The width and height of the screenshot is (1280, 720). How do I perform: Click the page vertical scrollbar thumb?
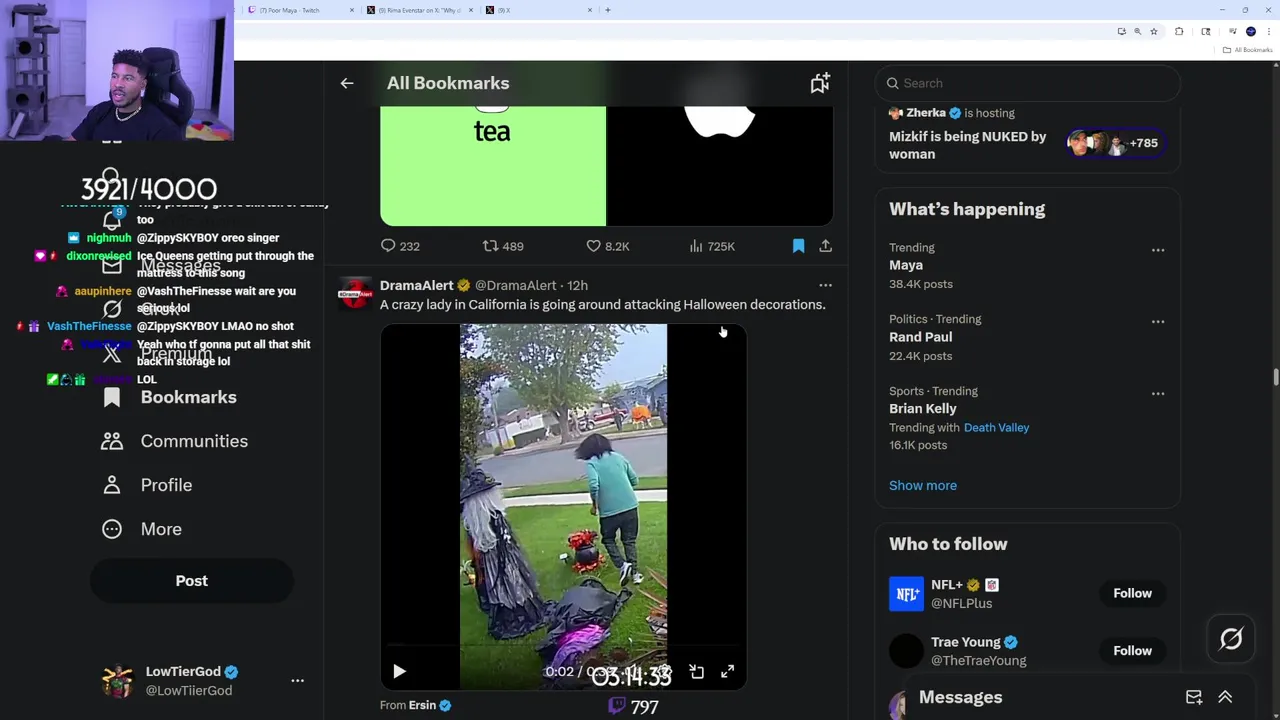tap(1275, 377)
